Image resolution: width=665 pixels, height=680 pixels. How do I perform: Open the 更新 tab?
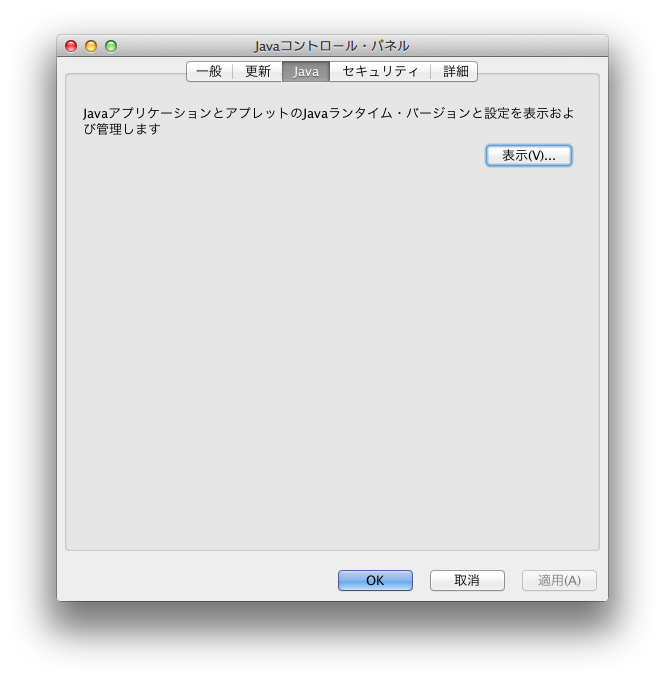[258, 71]
